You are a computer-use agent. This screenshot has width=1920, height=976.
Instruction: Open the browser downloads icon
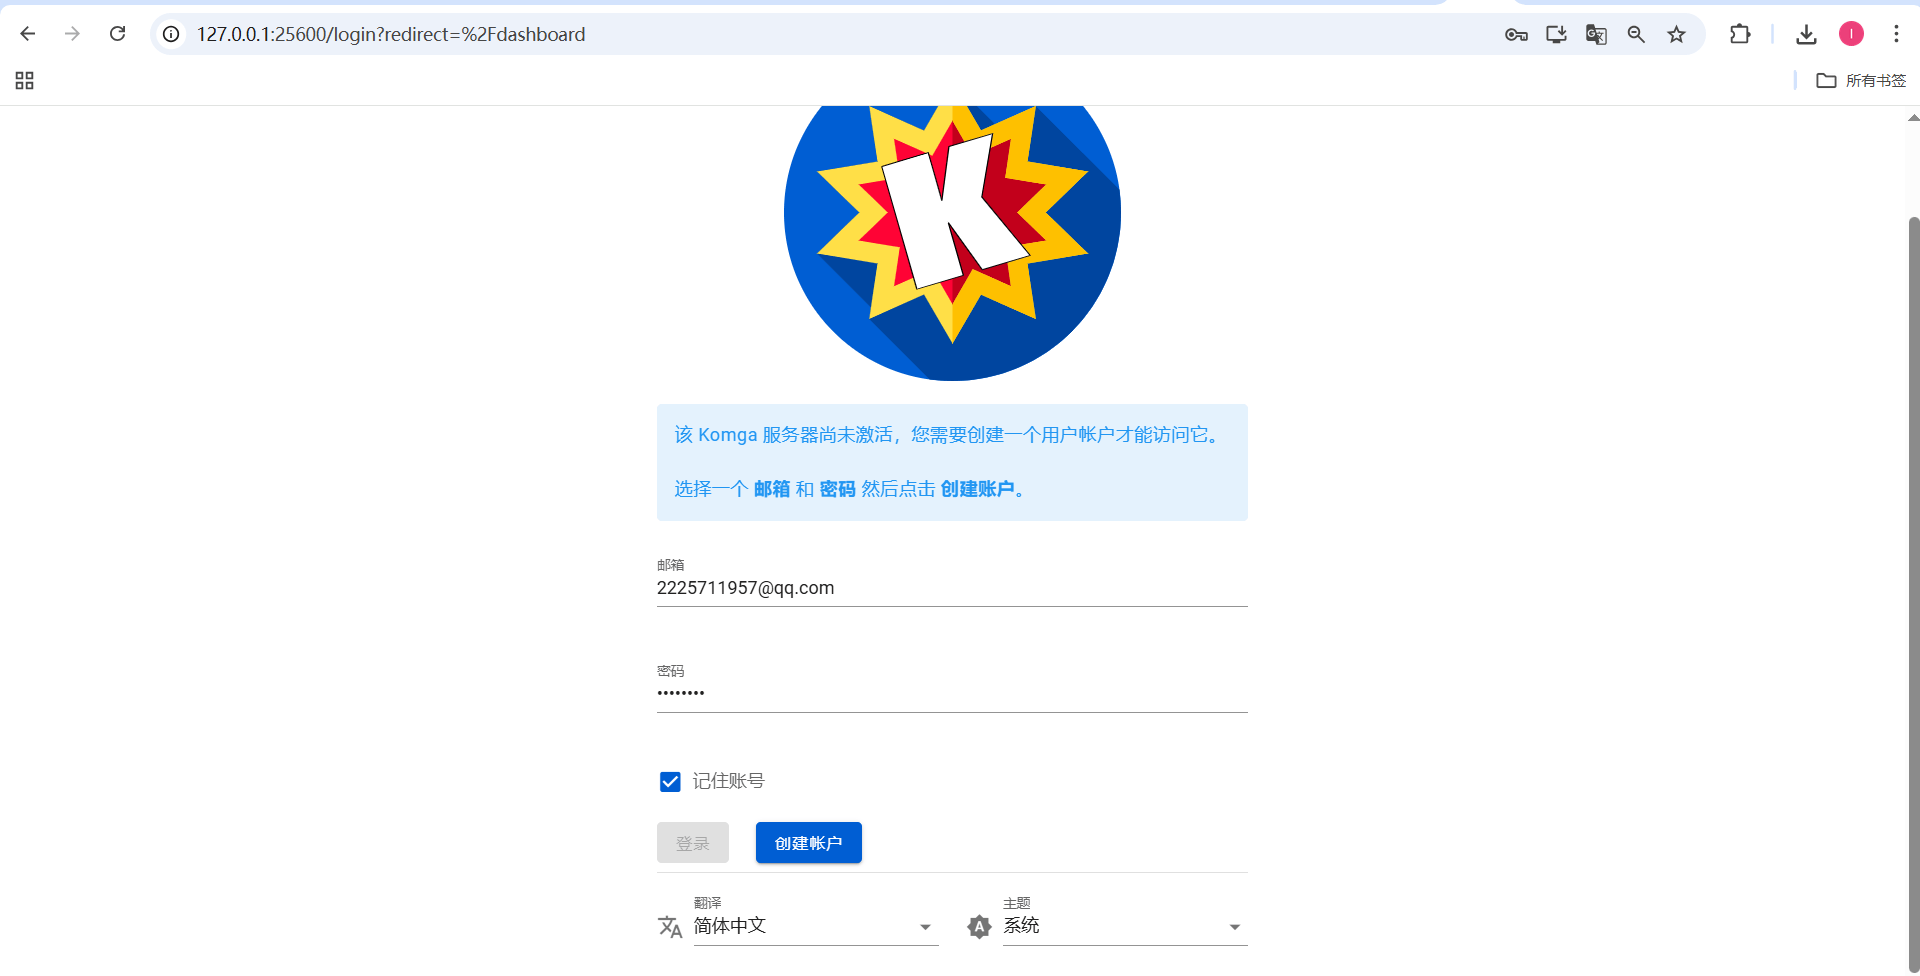1806,34
